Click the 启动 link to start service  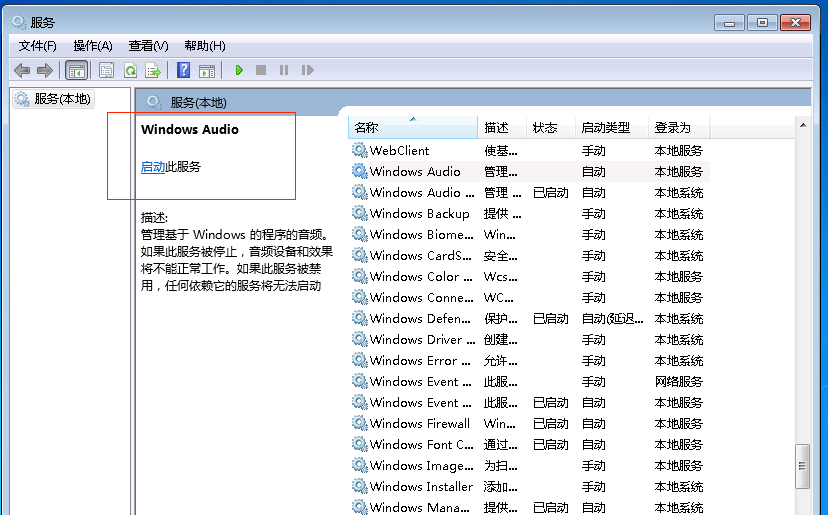[x=153, y=167]
